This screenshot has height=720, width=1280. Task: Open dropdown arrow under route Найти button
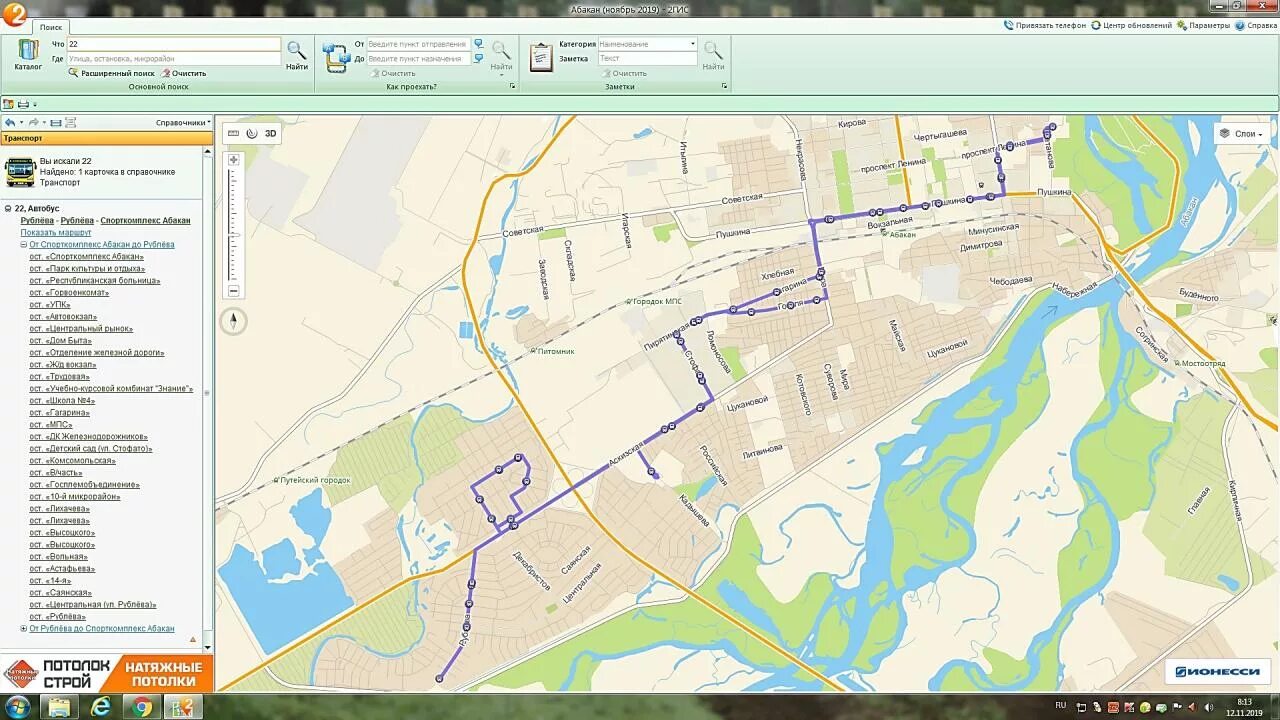pos(501,75)
